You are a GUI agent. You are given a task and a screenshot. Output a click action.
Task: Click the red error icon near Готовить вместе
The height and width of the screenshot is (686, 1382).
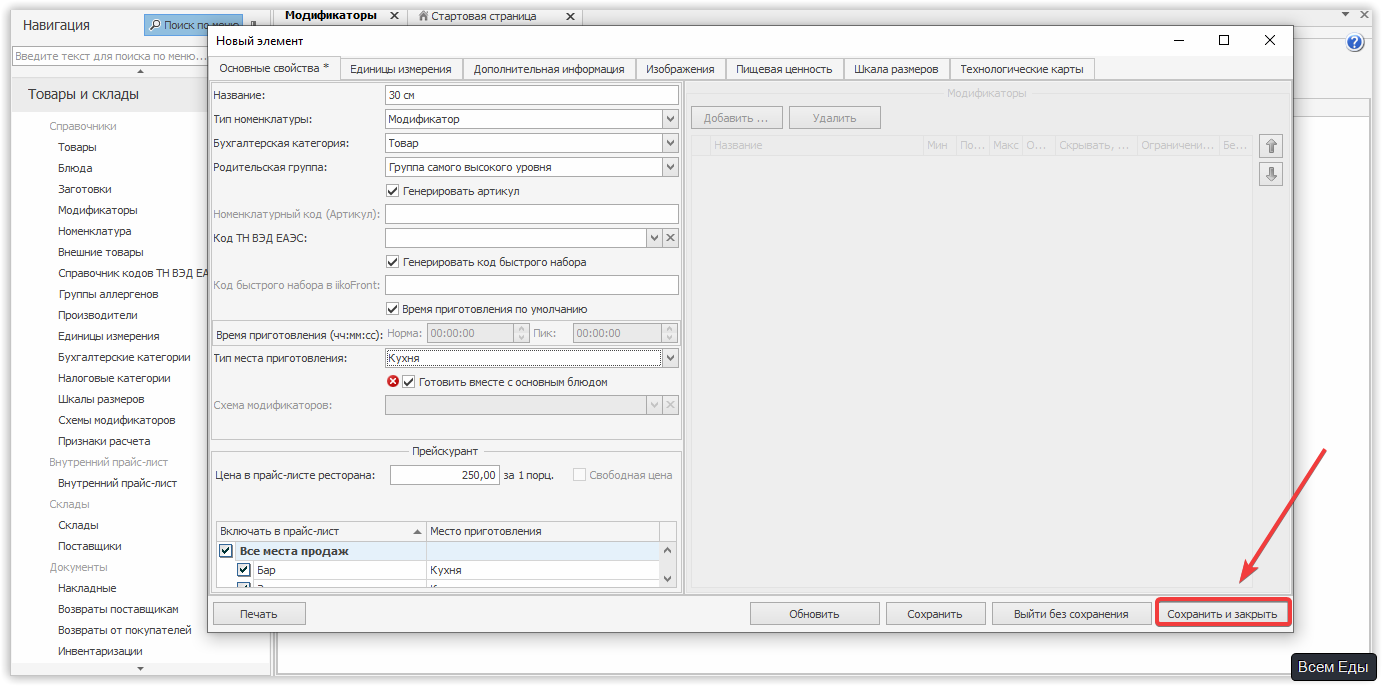point(393,381)
